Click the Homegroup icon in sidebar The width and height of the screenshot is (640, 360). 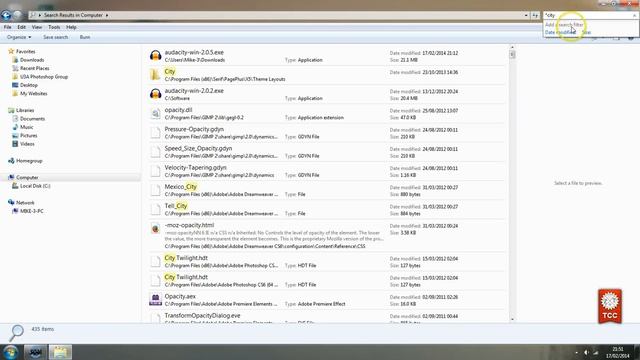click(11, 161)
